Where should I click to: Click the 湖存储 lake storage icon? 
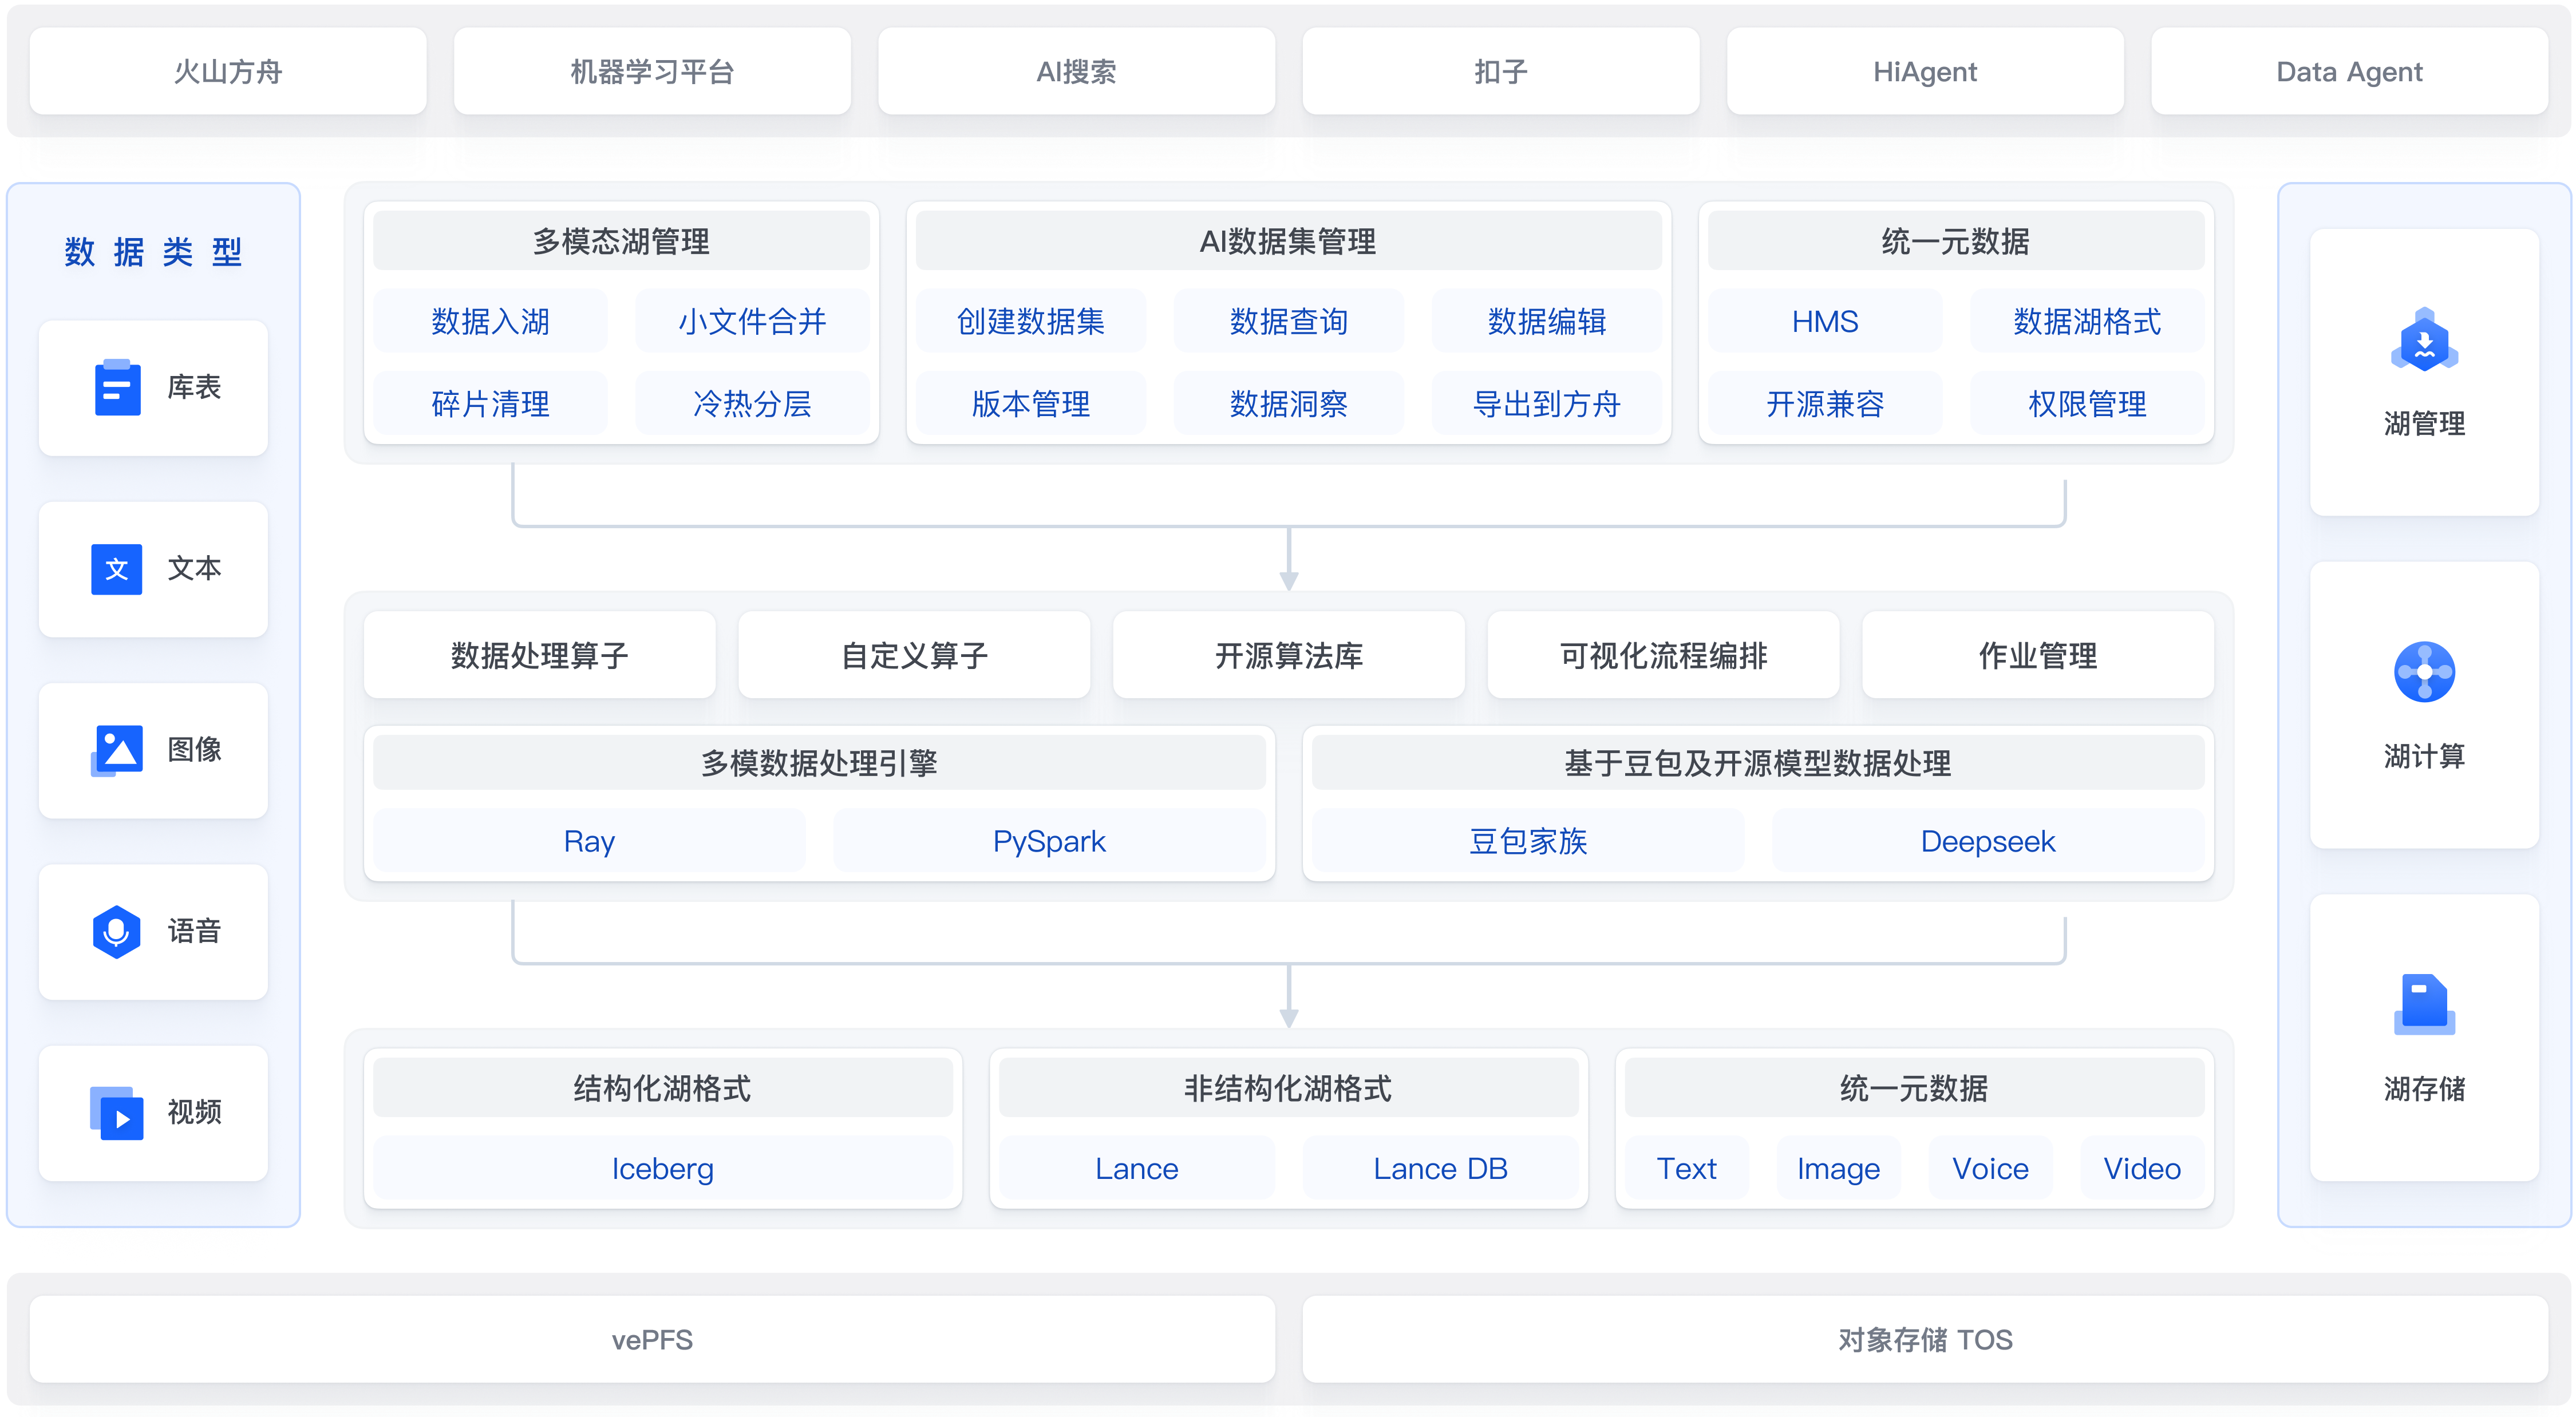tap(2424, 1004)
